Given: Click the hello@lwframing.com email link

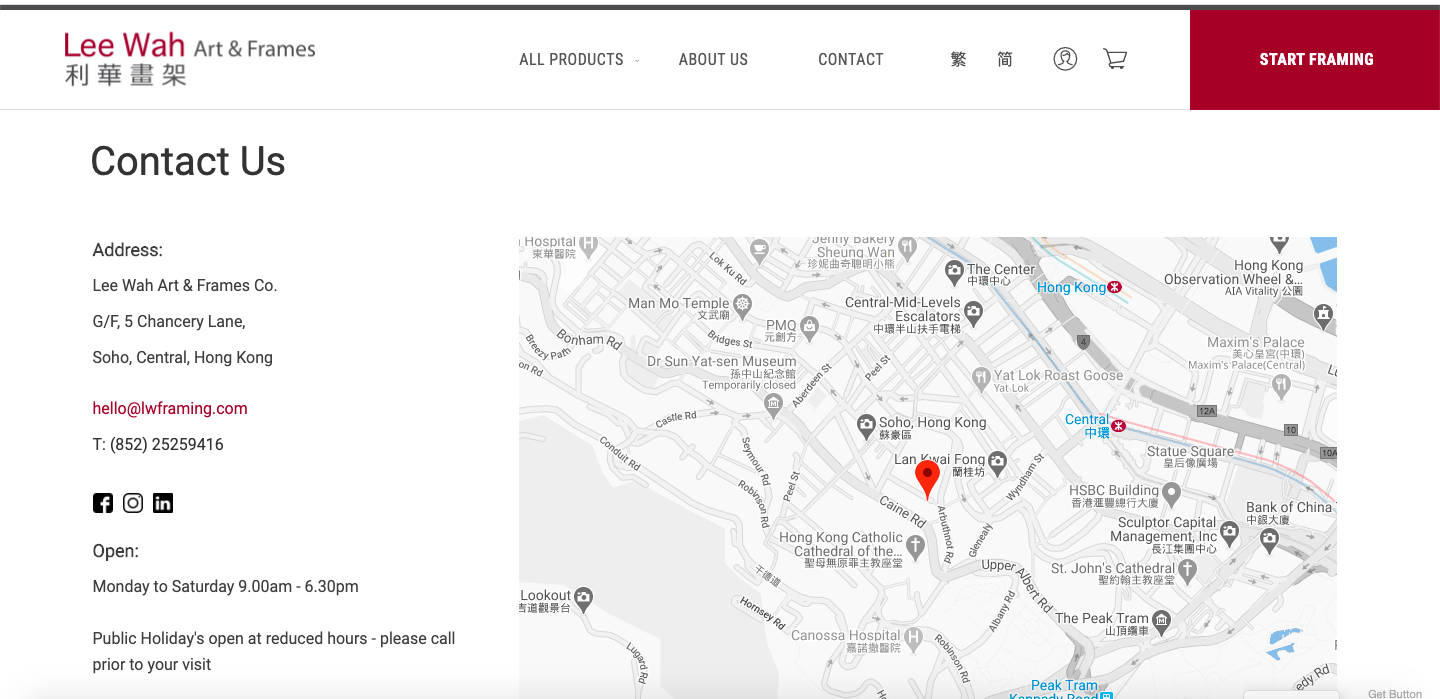Looking at the screenshot, I should click(170, 408).
